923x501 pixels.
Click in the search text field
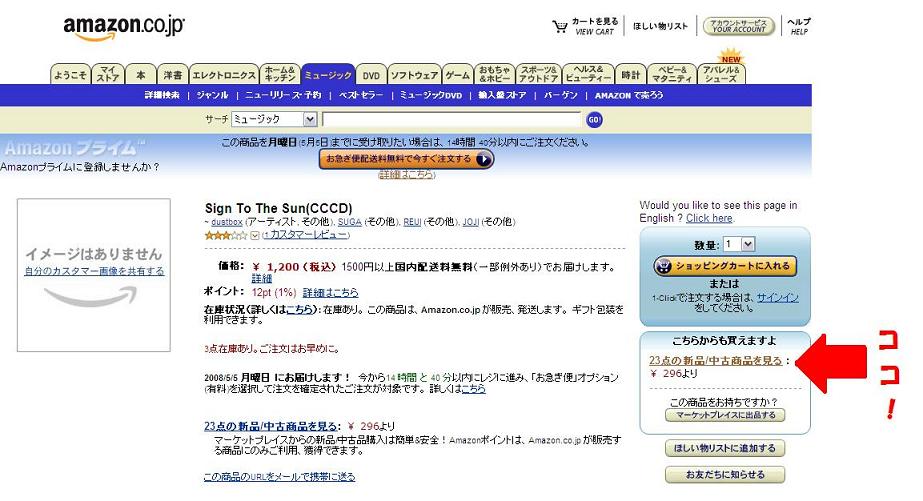452,120
